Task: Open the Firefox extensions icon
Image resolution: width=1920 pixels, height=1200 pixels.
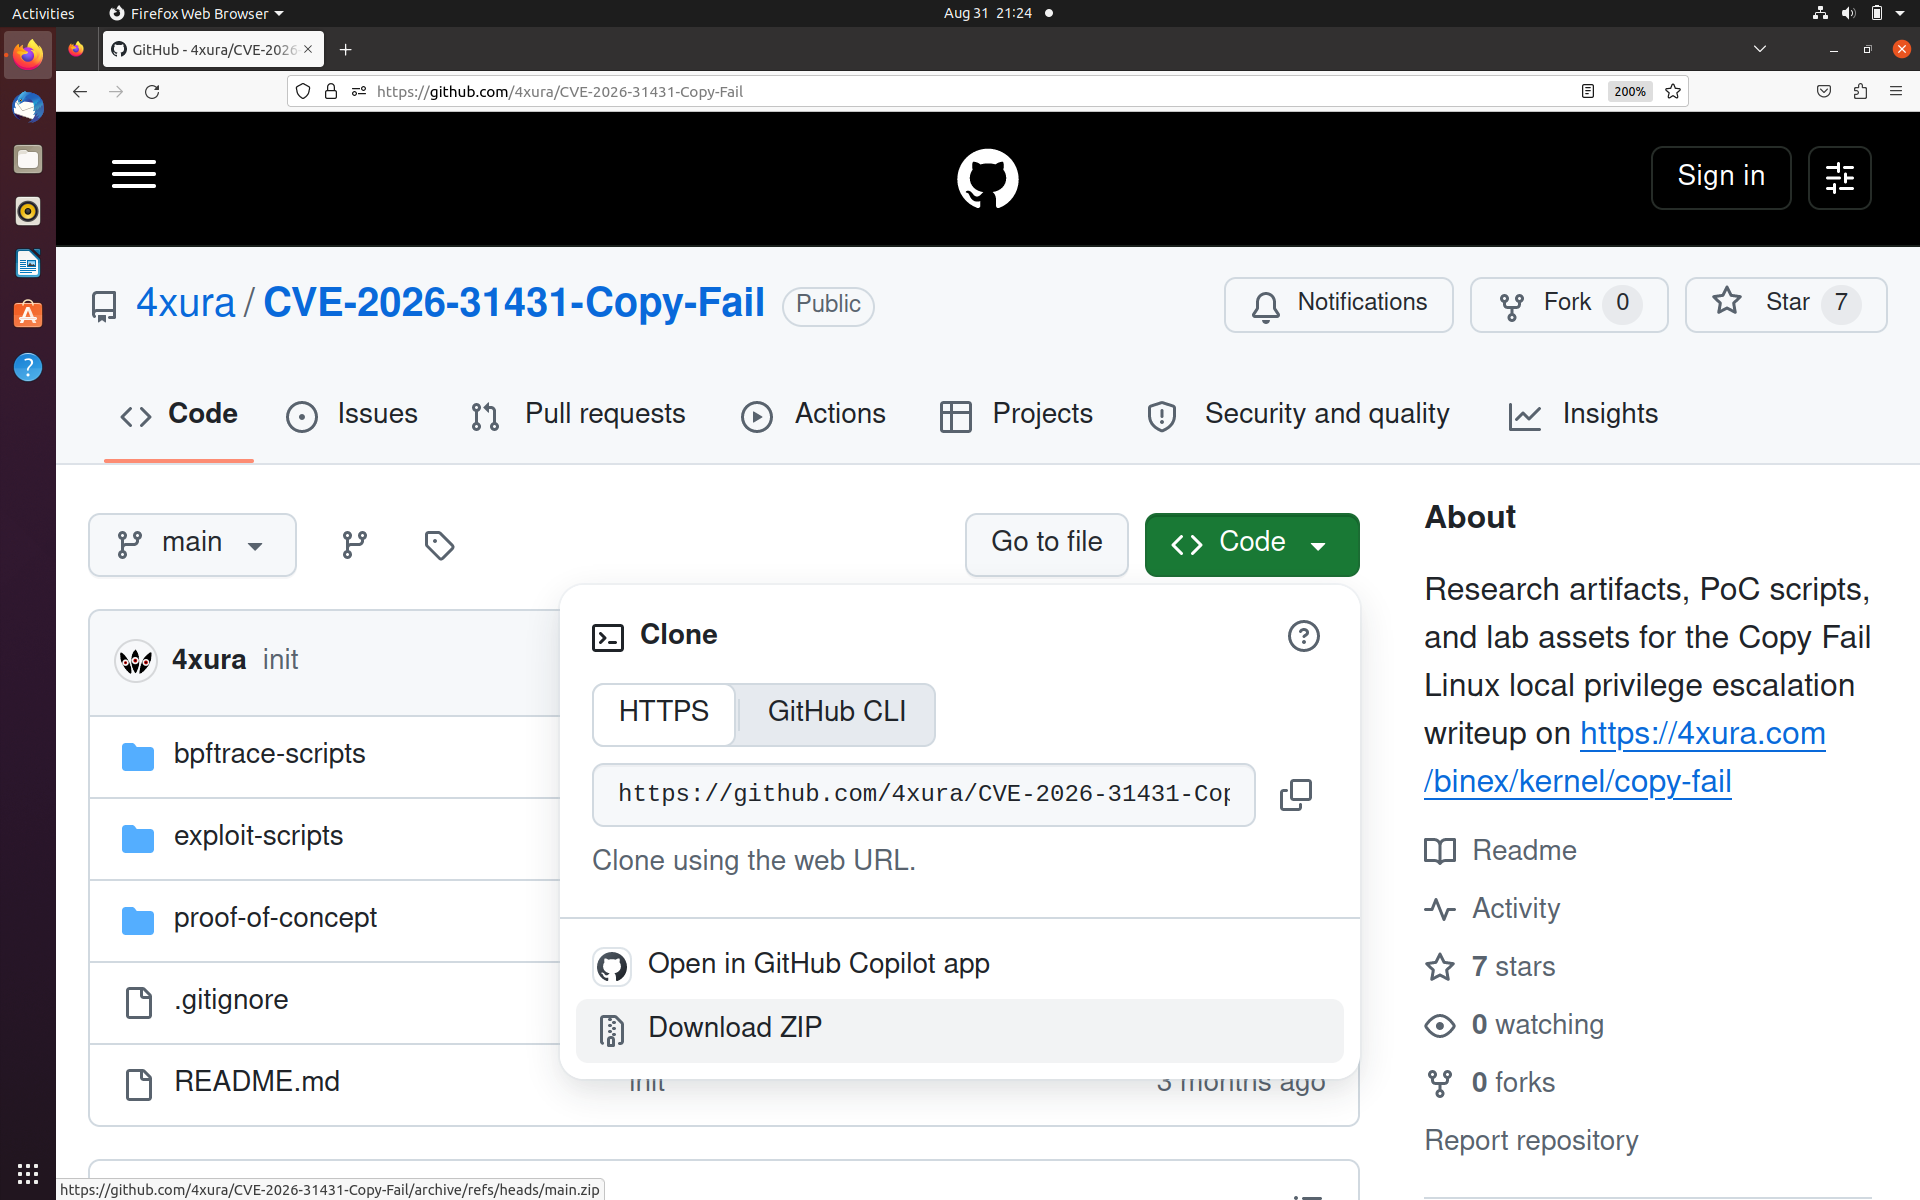Action: 1860,92
